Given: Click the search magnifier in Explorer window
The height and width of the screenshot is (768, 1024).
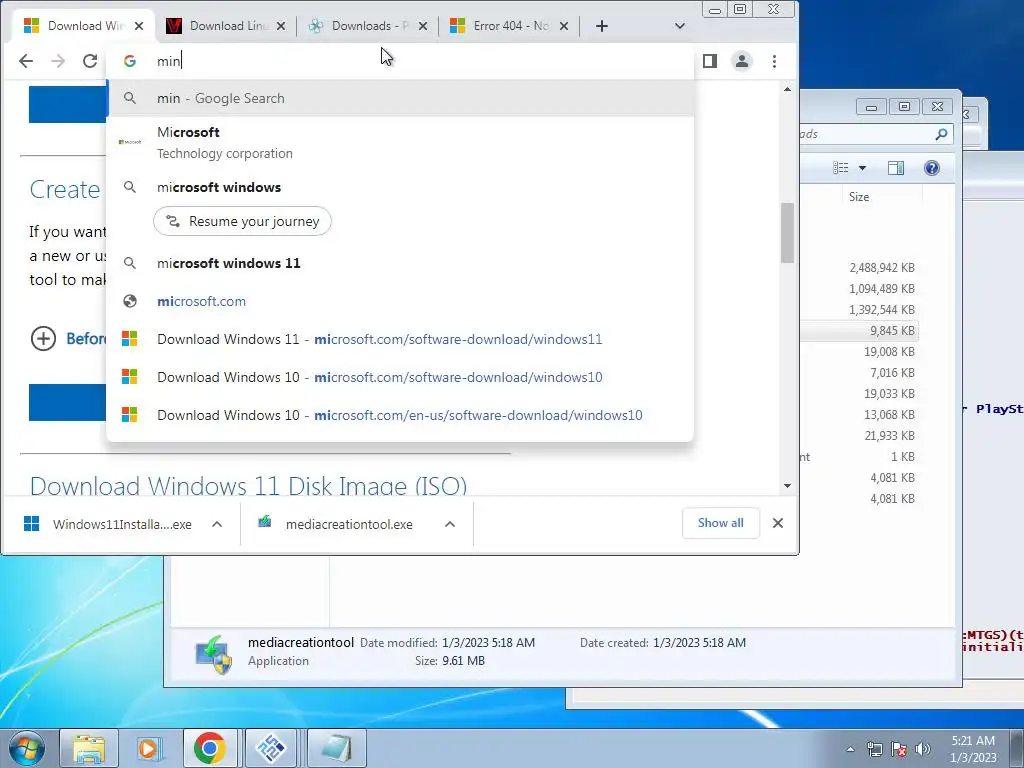Looking at the screenshot, I should pos(941,134).
